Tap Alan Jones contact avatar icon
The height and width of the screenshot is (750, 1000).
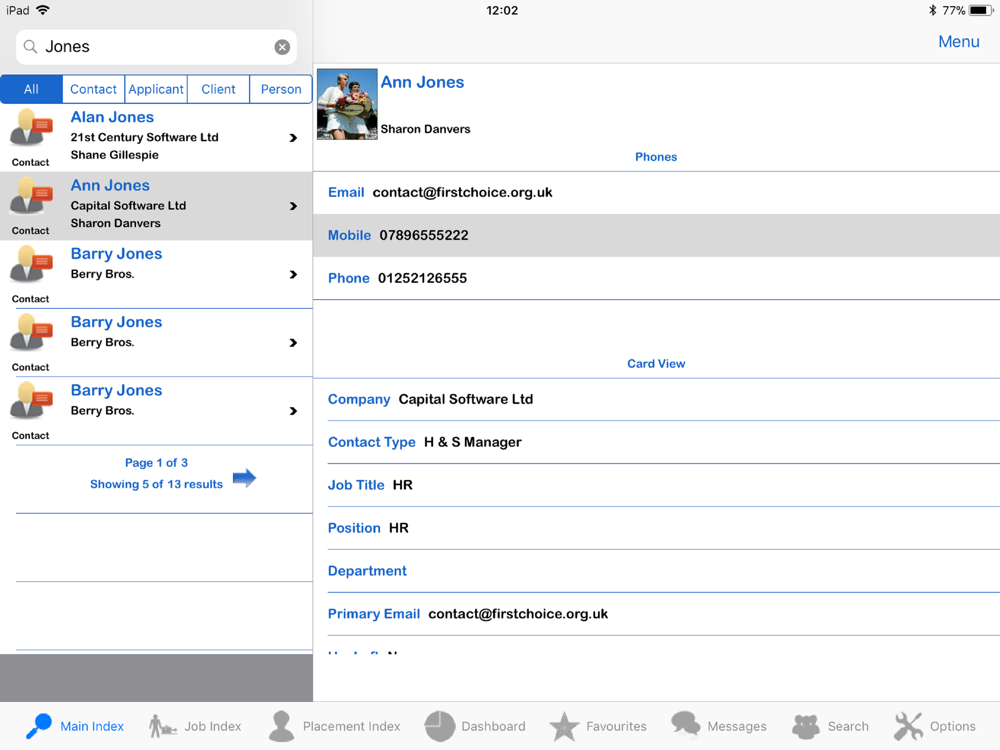pyautogui.click(x=31, y=128)
